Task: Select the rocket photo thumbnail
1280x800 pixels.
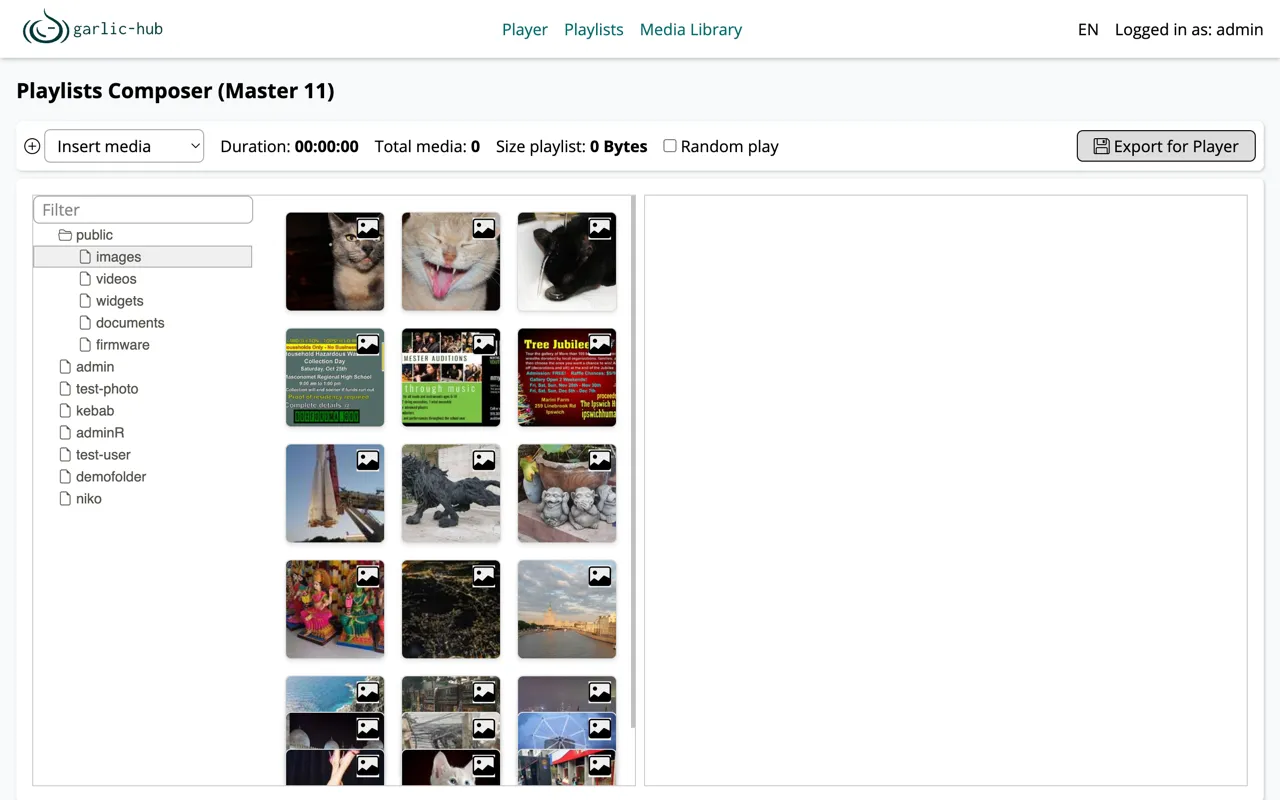Action: coord(335,494)
